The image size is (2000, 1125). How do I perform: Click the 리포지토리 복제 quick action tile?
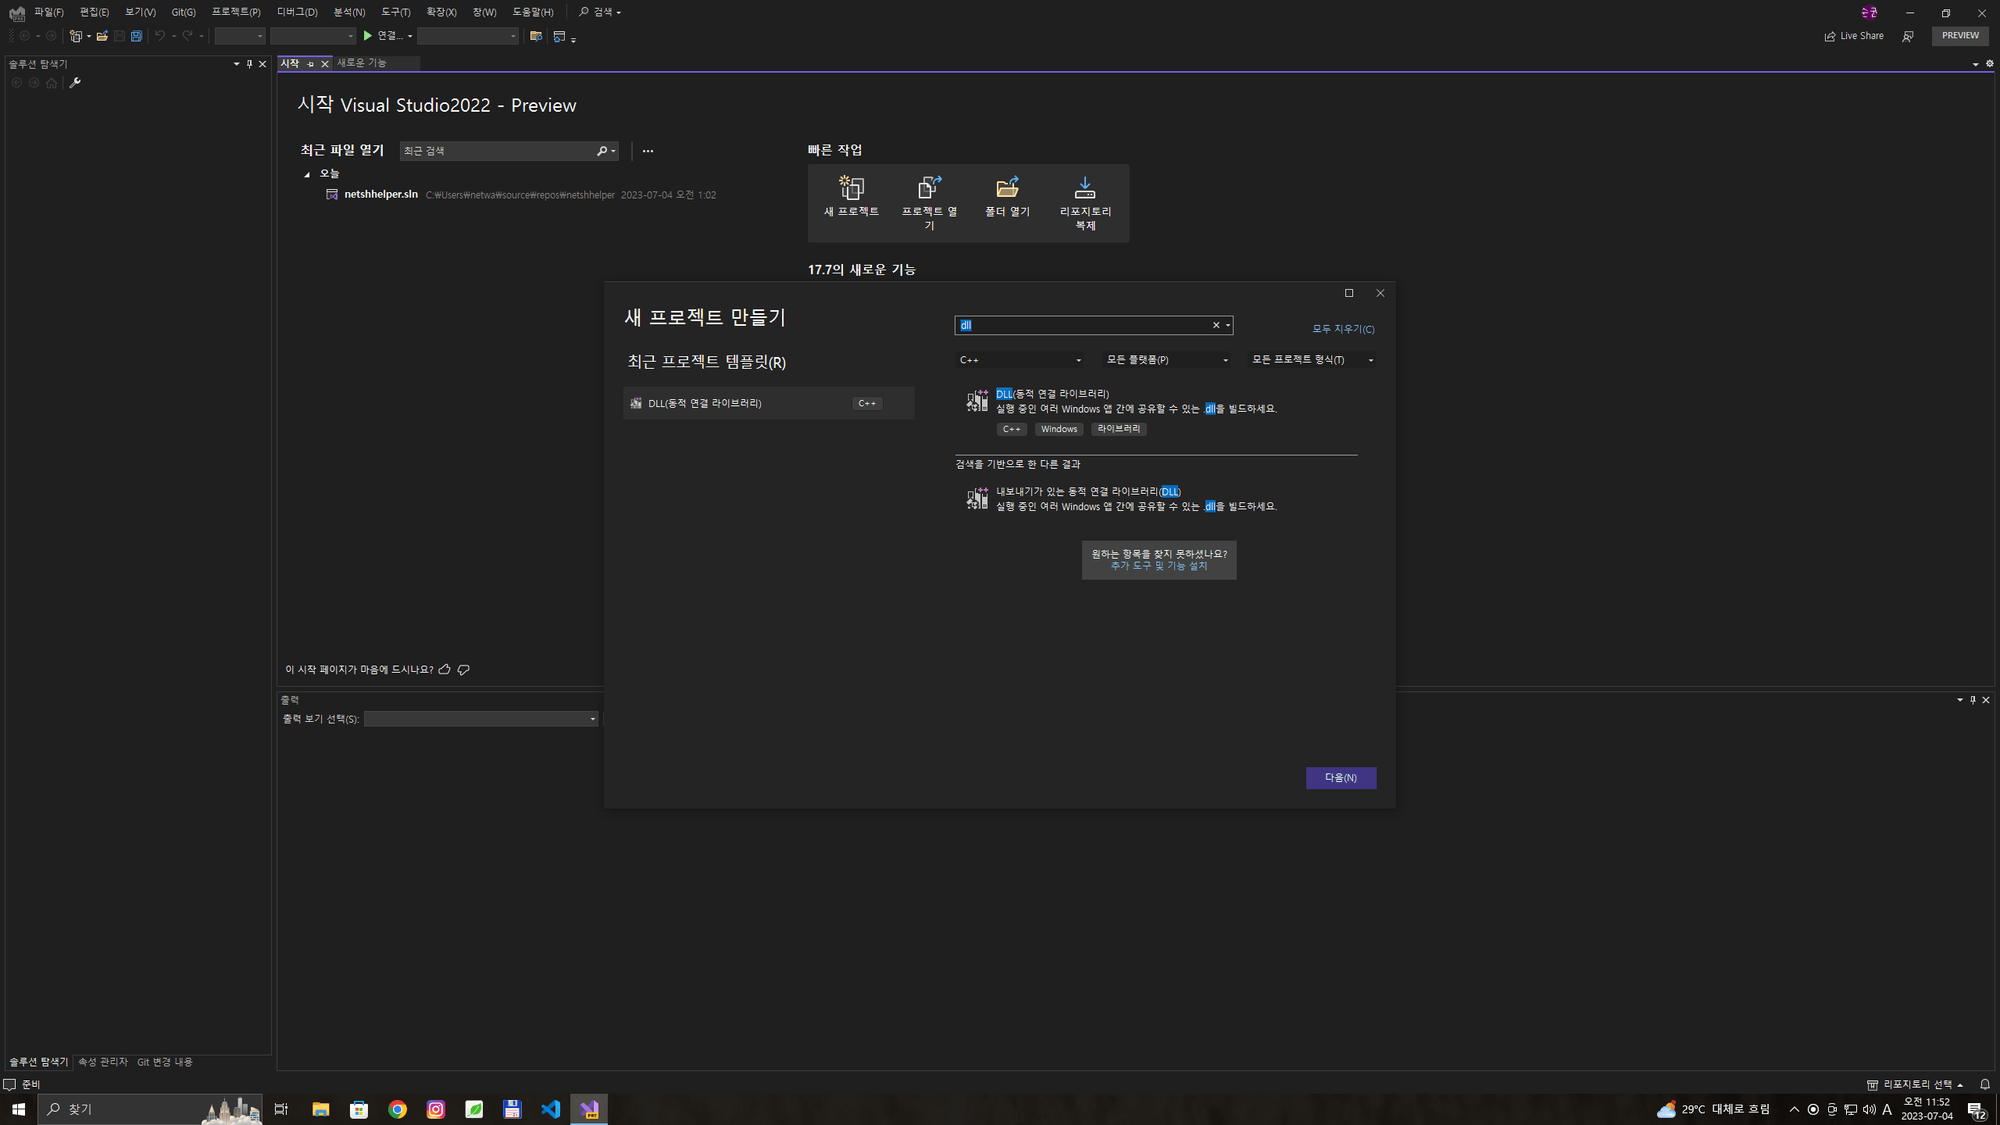[1085, 203]
